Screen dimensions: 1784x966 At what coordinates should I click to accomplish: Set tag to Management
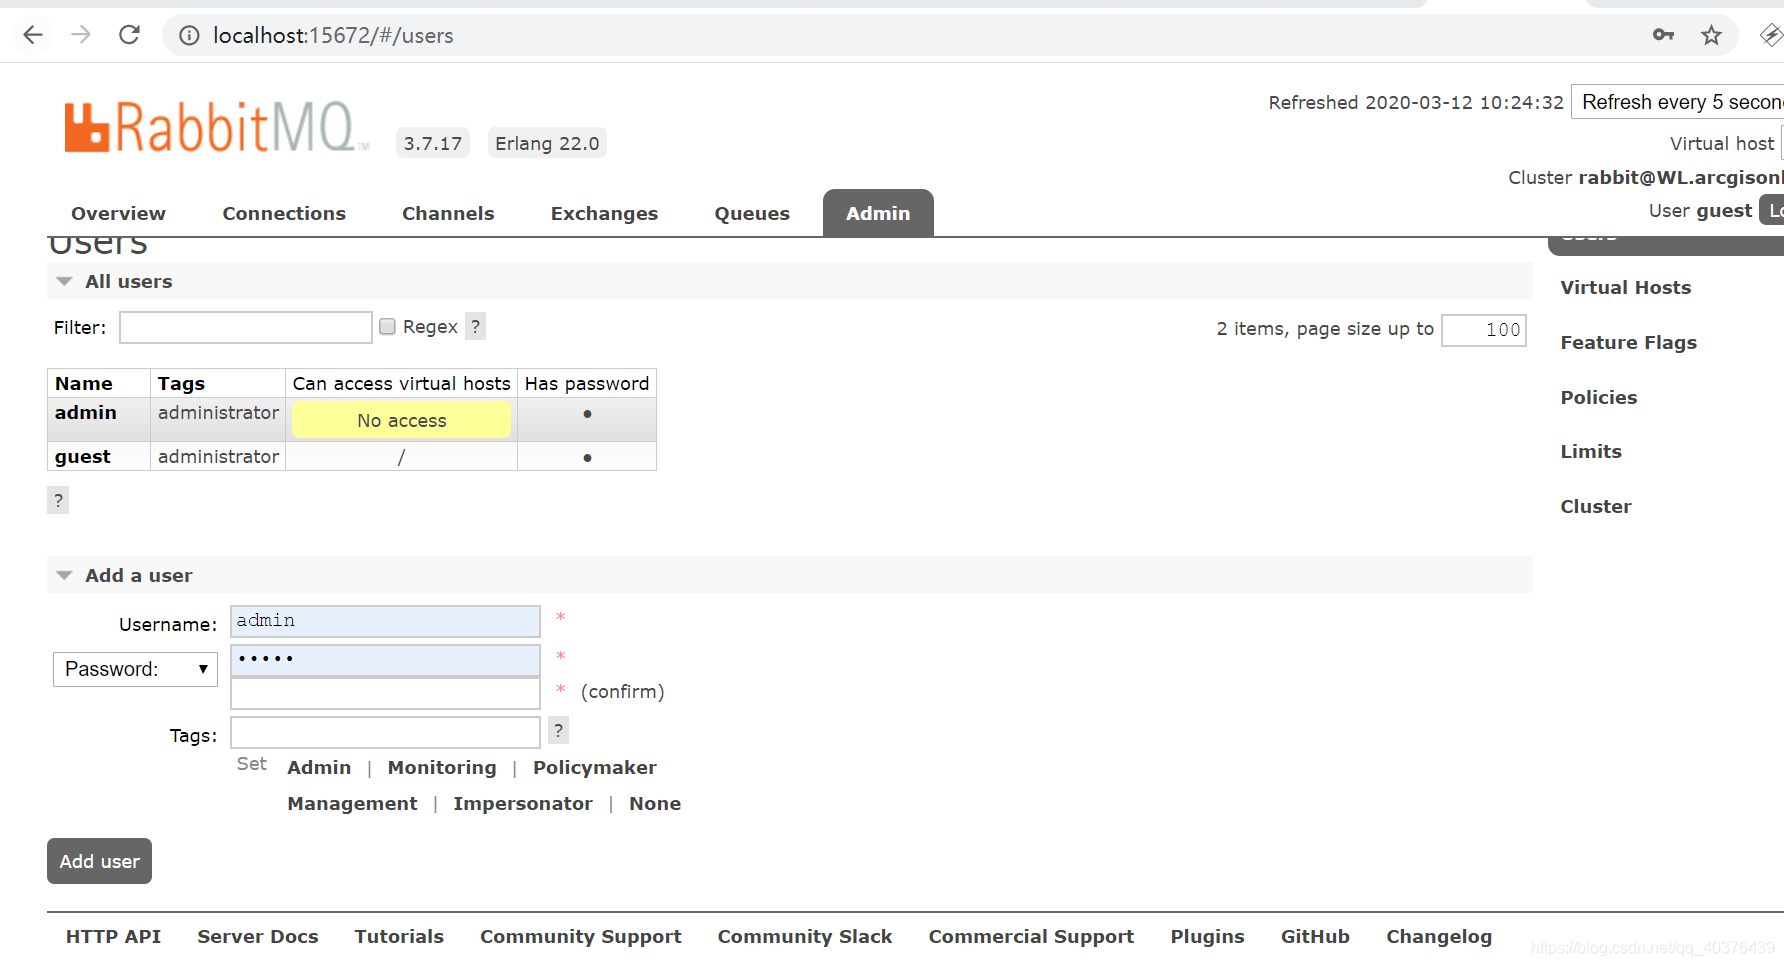click(x=352, y=803)
